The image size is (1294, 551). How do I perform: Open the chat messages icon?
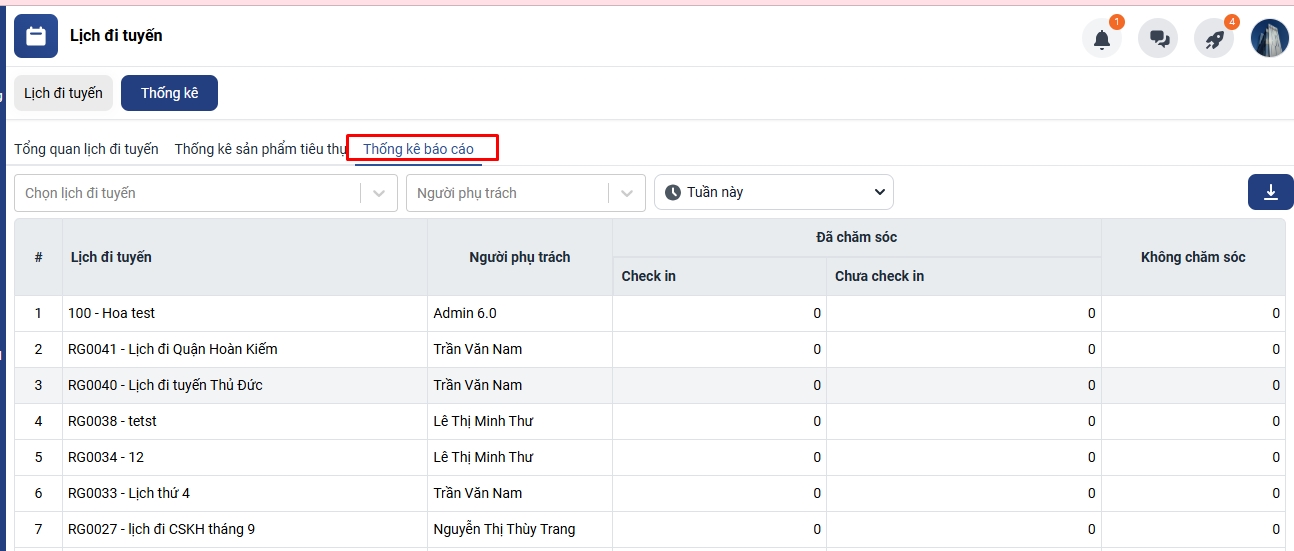[x=1158, y=39]
